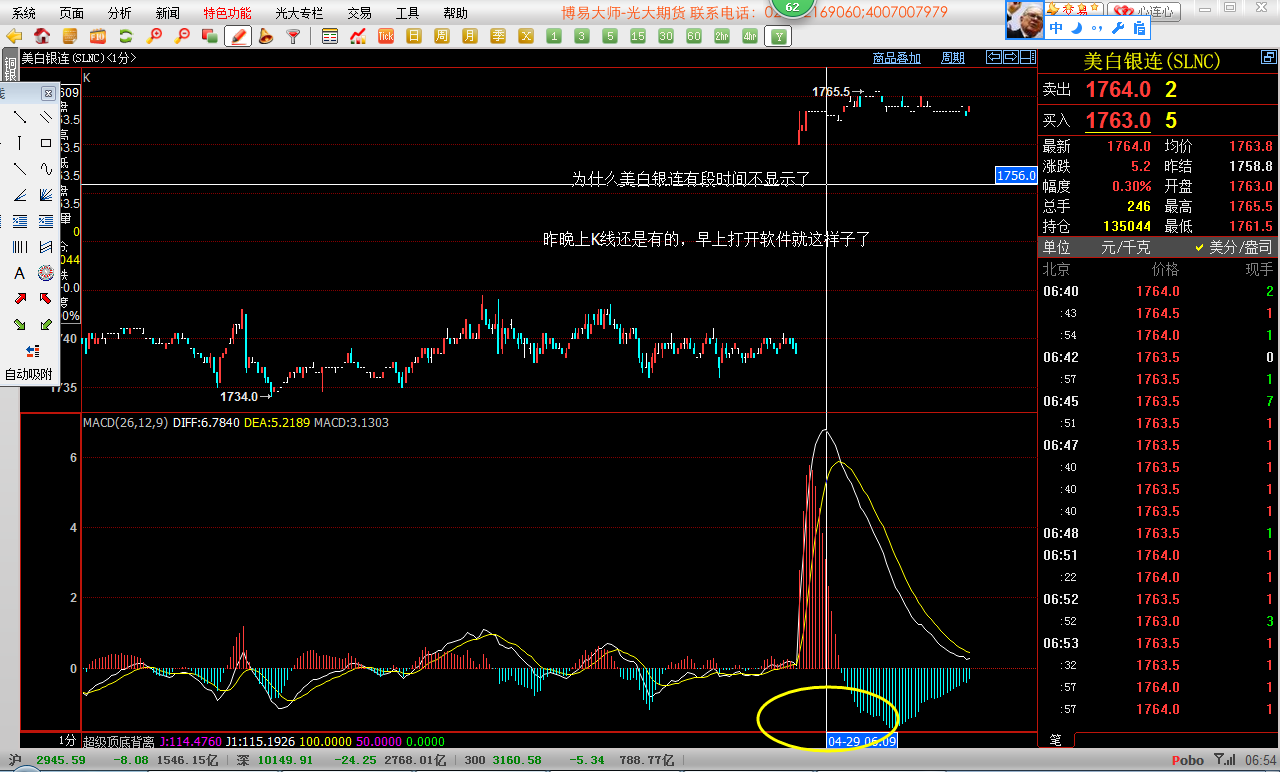Screen dimensions: 1280x772
Task: Open the price alert bell icon
Action: [266, 37]
